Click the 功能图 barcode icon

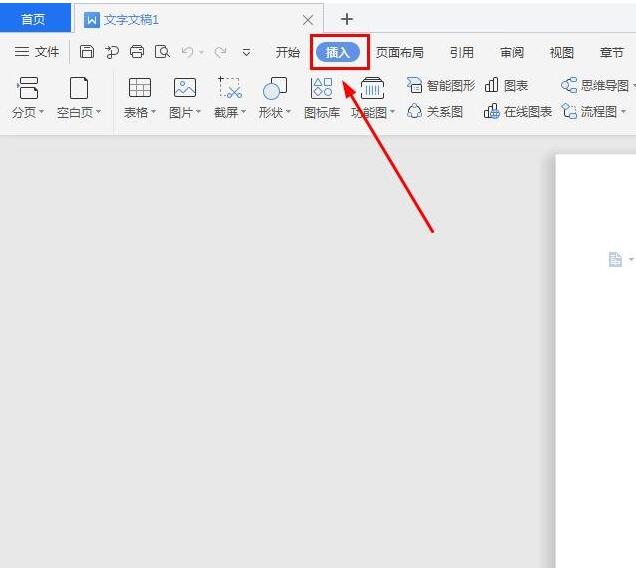pos(372,88)
